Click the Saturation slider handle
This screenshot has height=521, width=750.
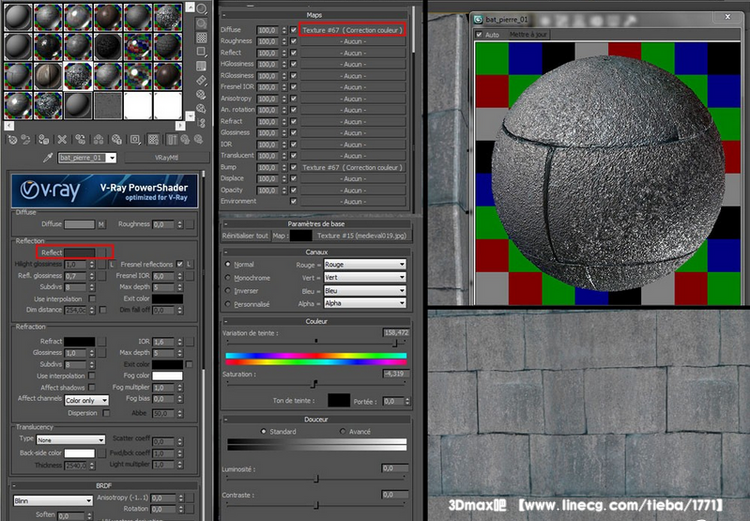coord(314,384)
